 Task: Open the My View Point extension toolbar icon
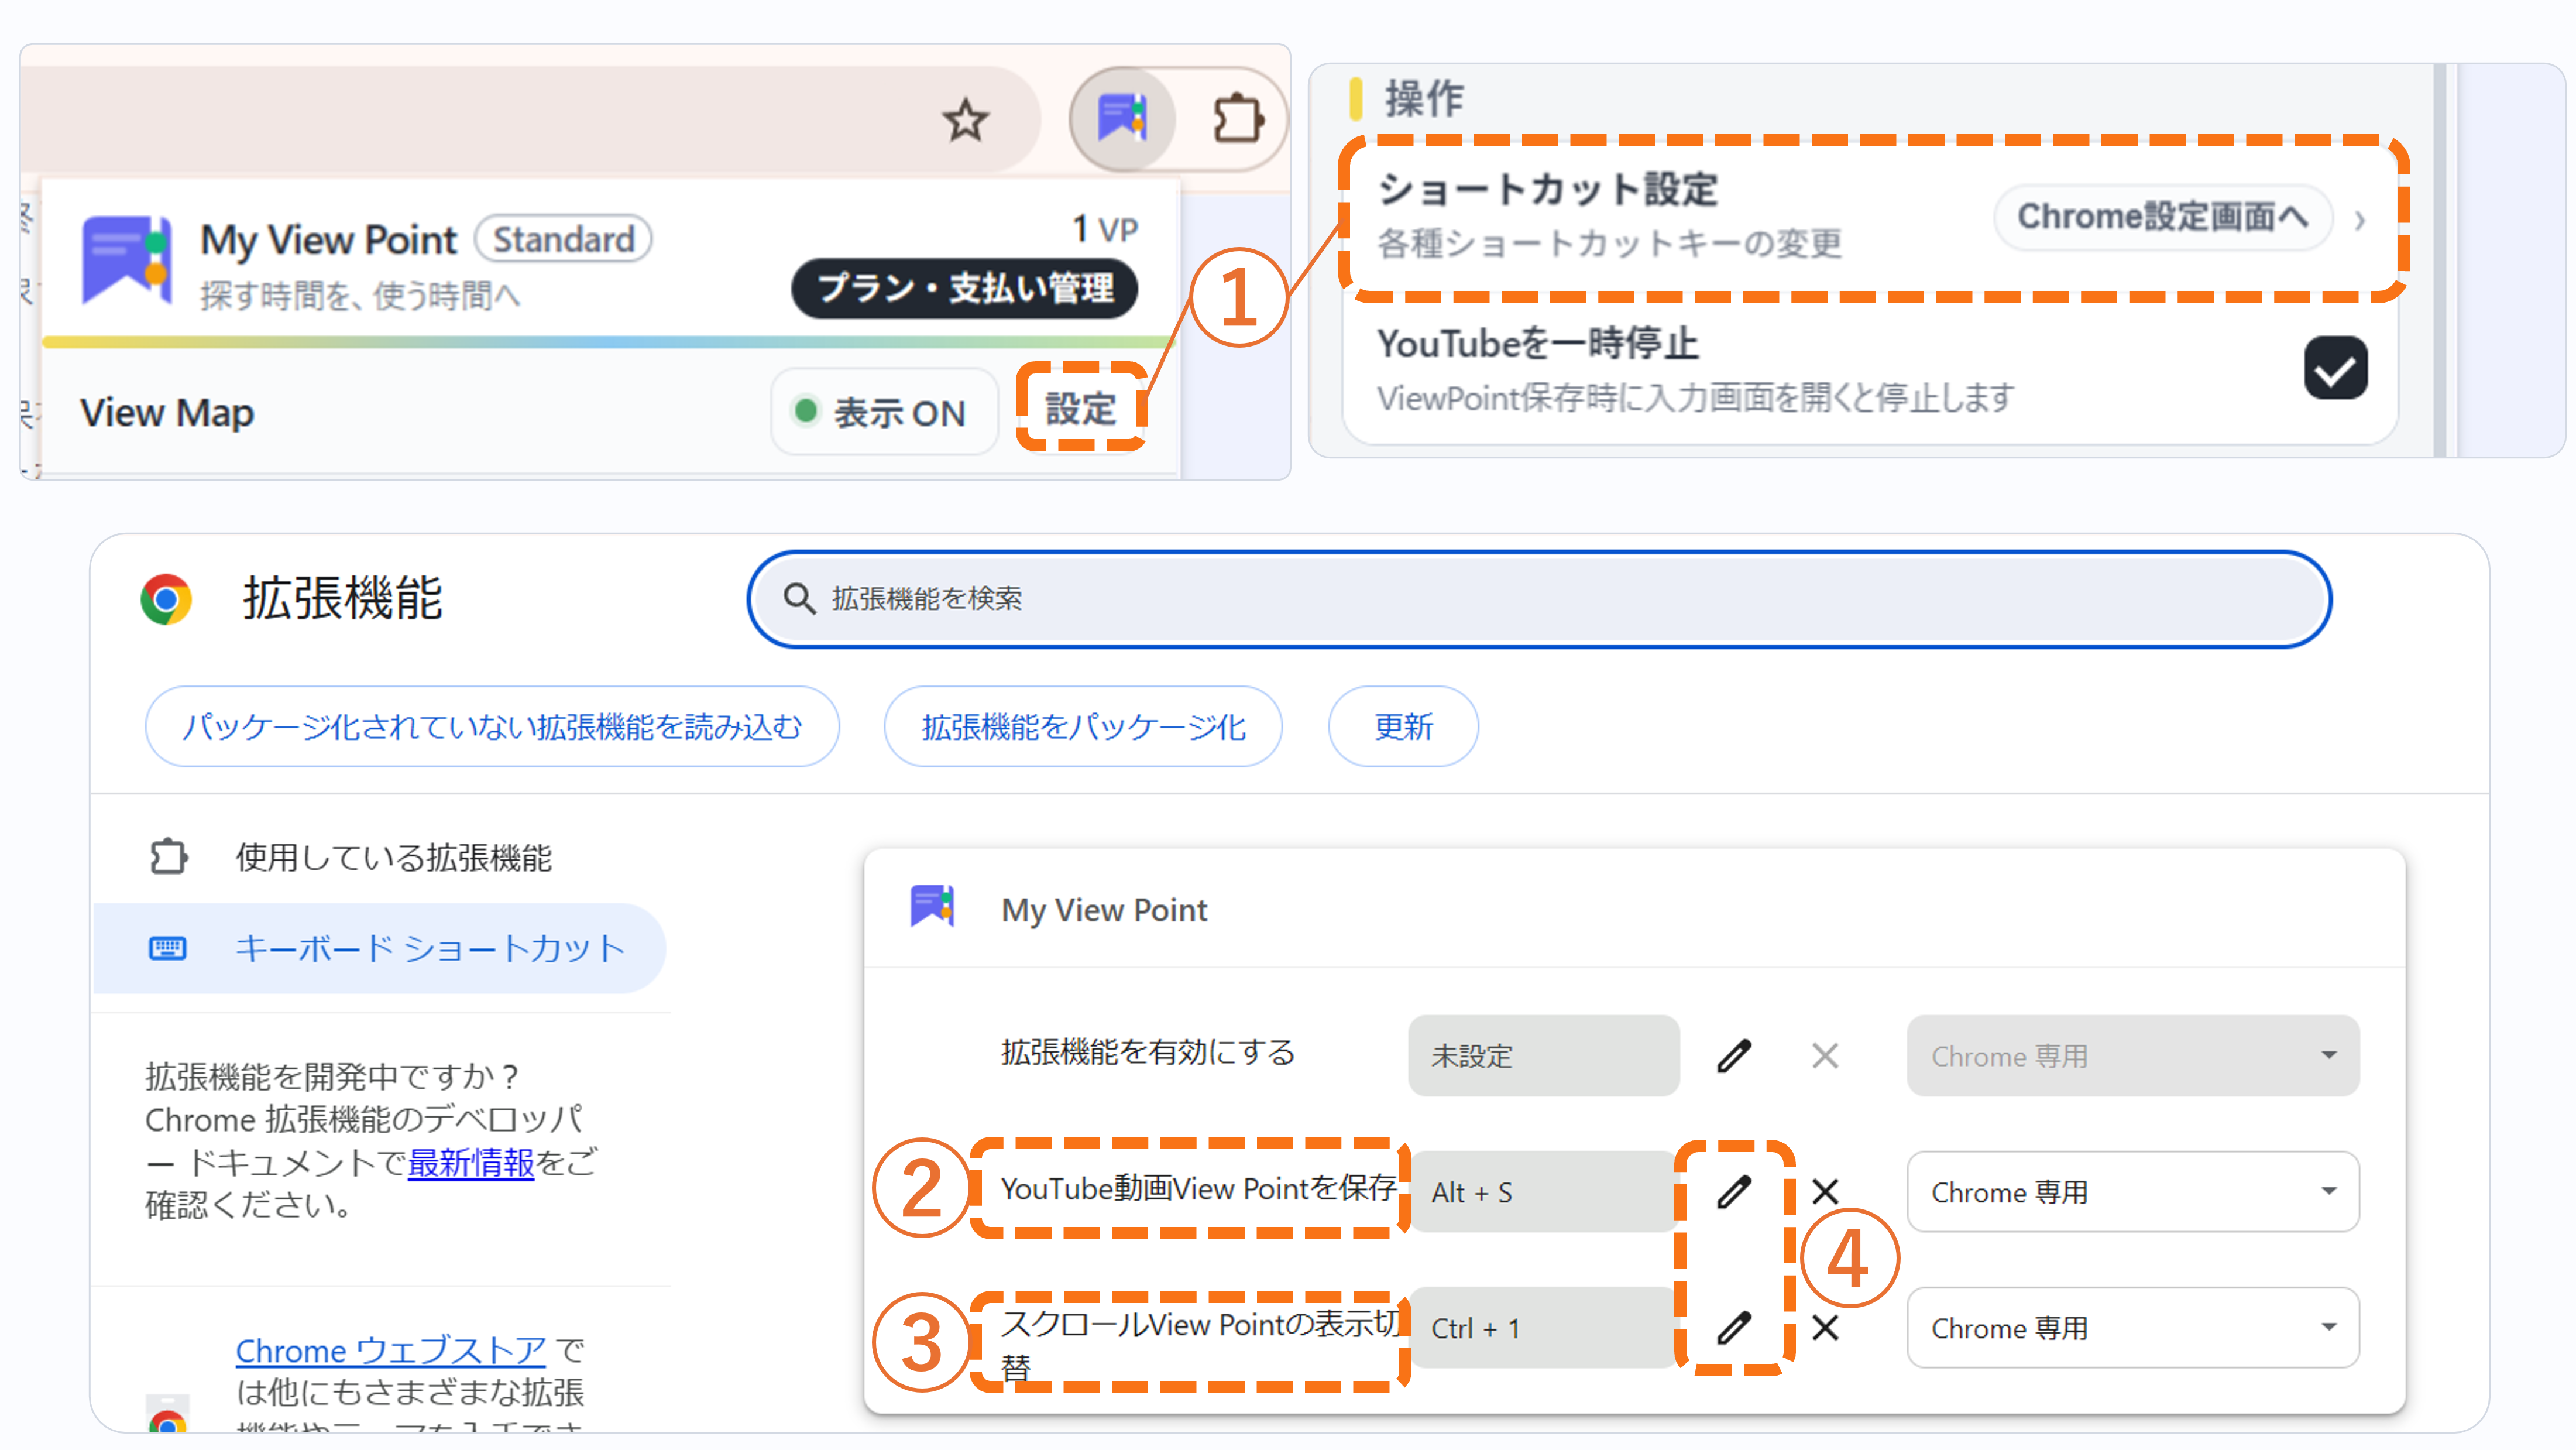(x=1122, y=119)
